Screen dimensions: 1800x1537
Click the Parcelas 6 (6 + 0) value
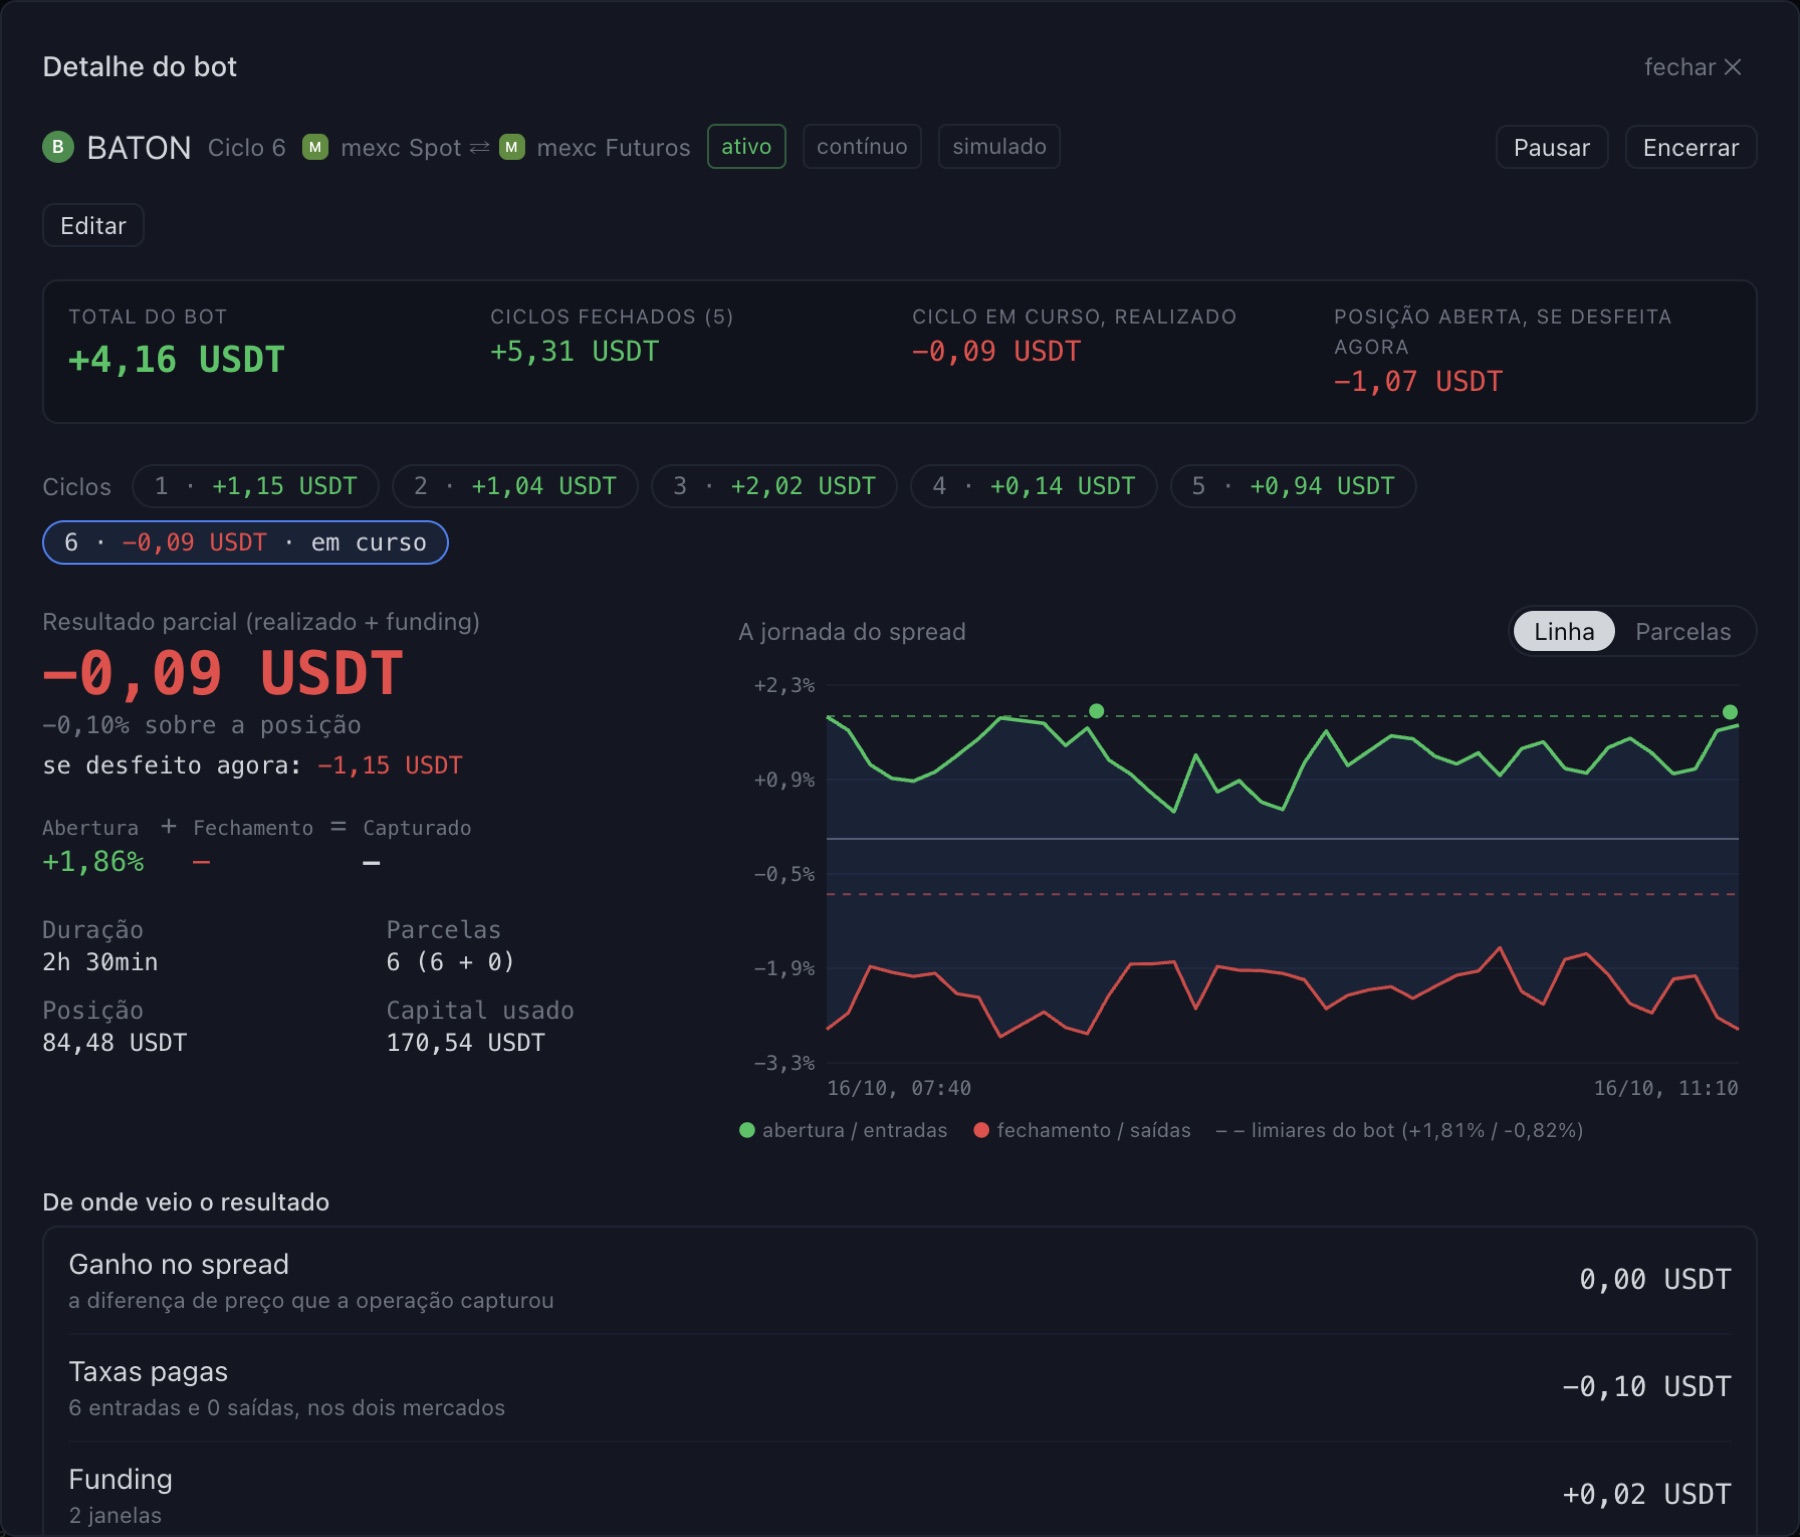point(451,962)
